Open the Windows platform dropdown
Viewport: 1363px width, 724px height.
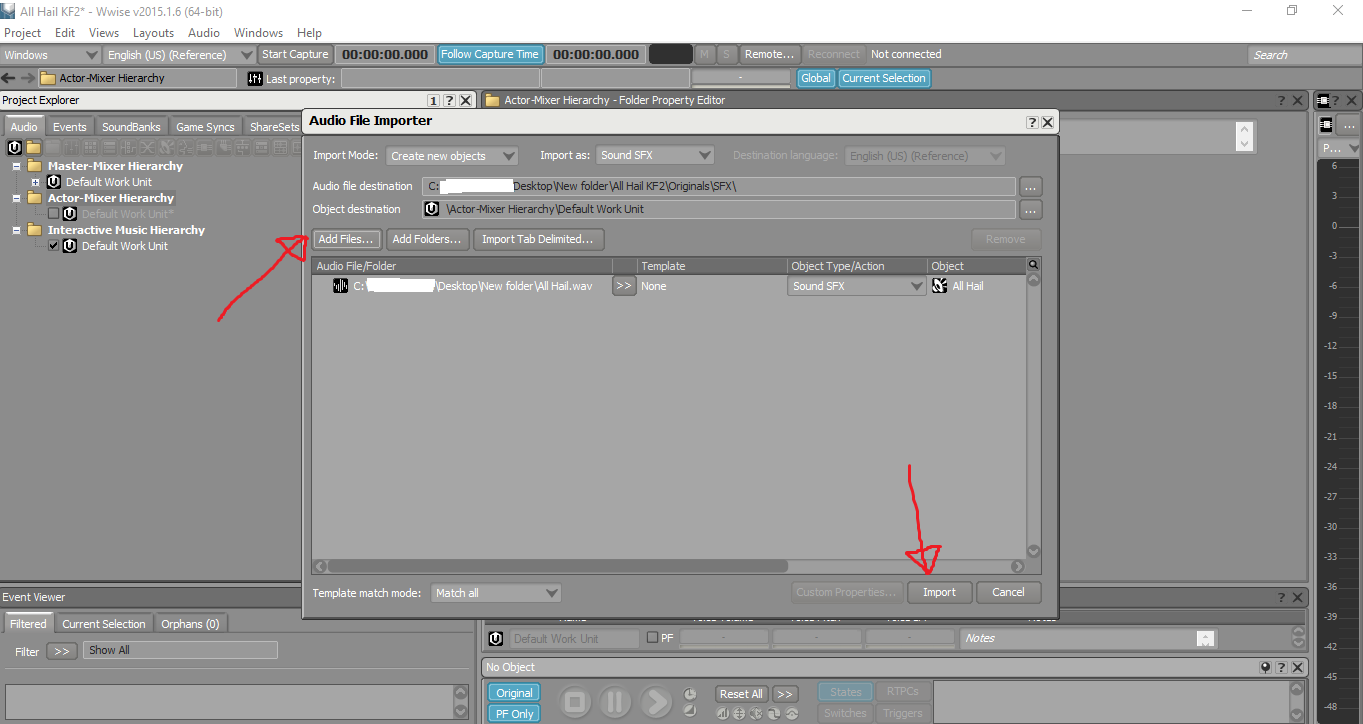(x=51, y=55)
